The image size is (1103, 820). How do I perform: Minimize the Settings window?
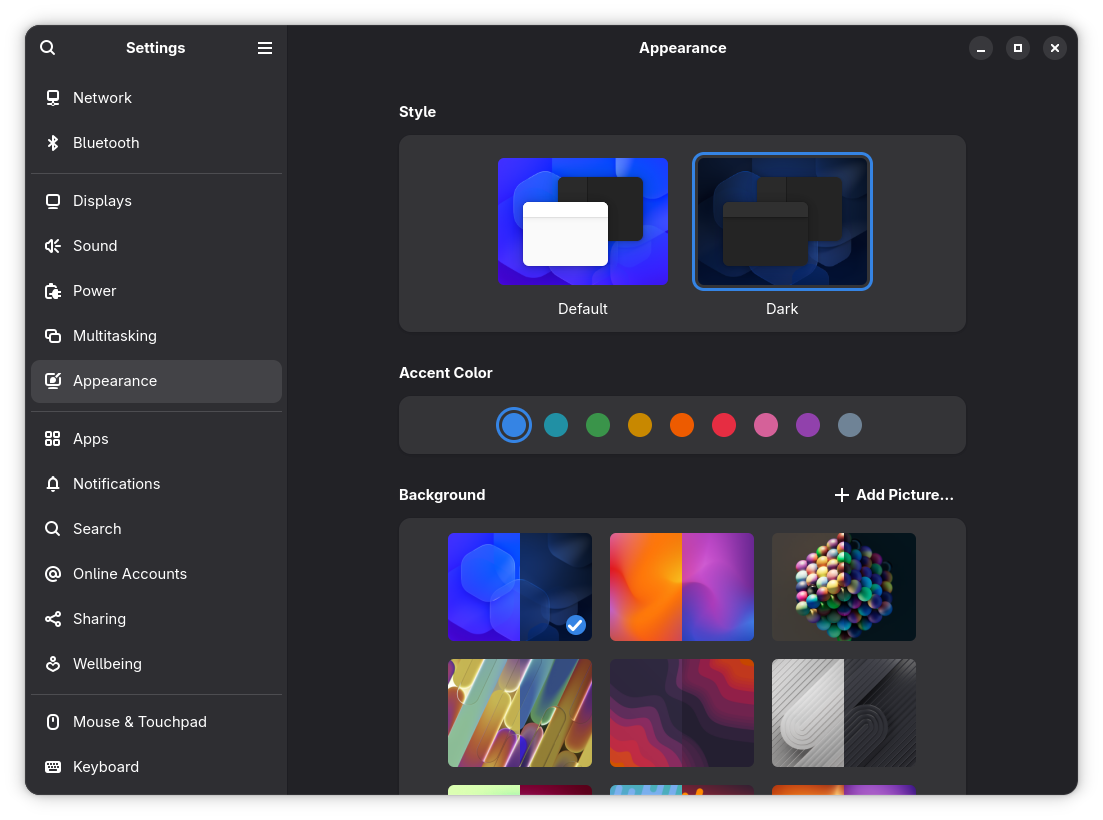tap(981, 48)
